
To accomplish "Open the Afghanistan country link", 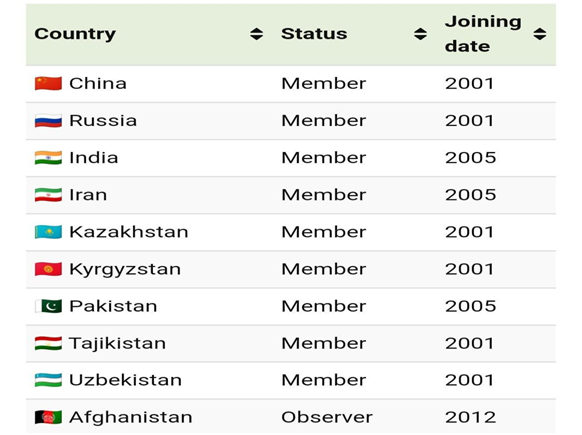I will pyautogui.click(x=131, y=418).
